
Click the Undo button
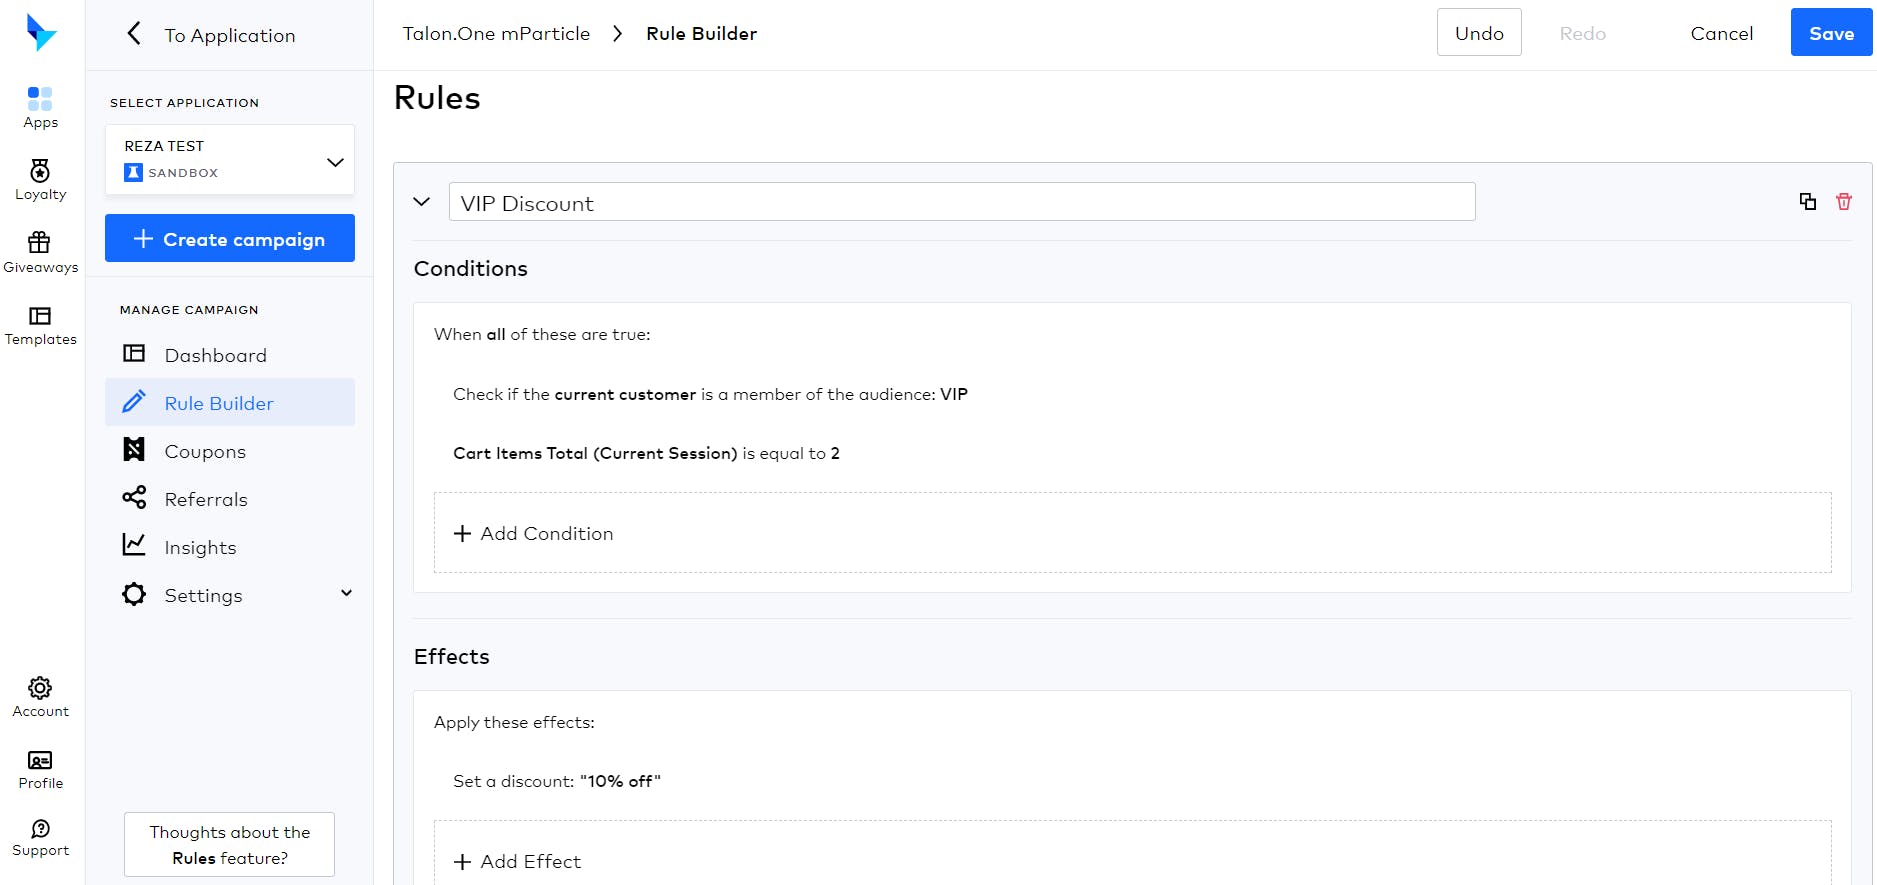pyautogui.click(x=1479, y=33)
